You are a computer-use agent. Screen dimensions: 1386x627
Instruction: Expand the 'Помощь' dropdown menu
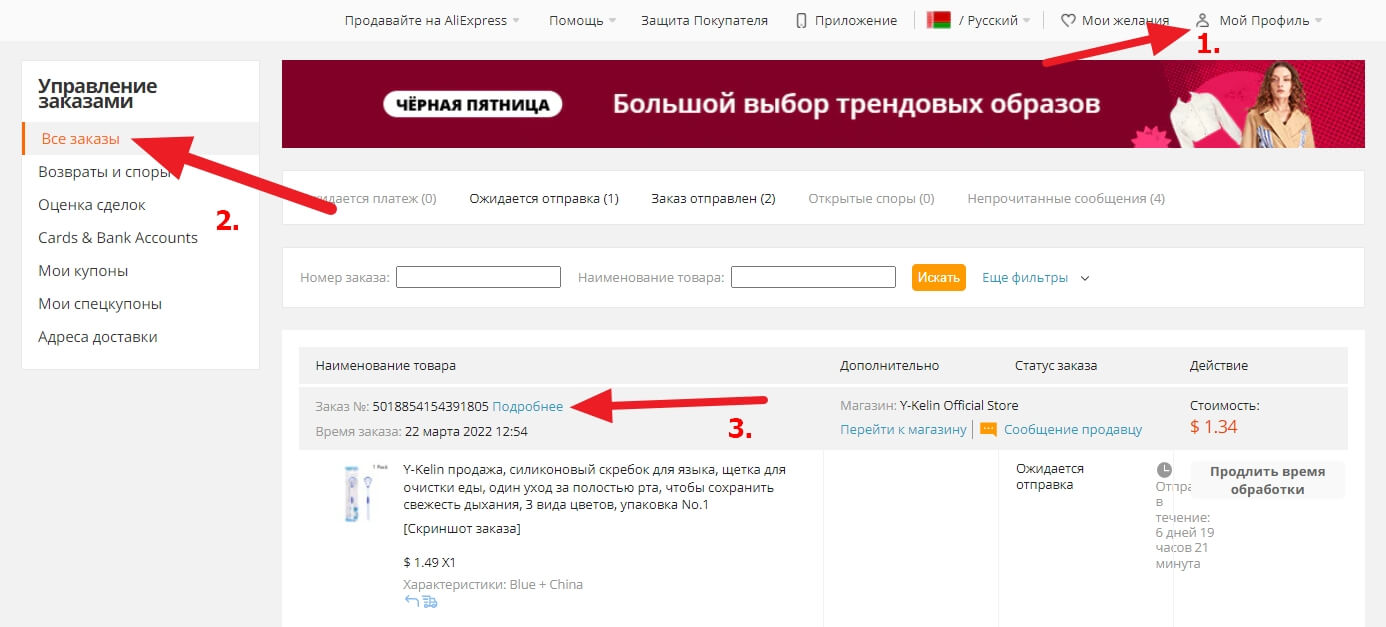pos(582,20)
